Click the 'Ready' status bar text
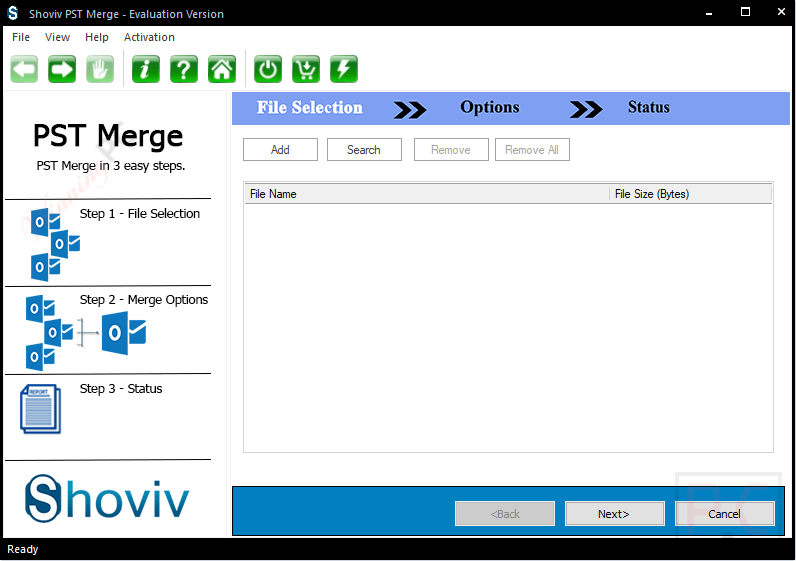 pos(22,549)
